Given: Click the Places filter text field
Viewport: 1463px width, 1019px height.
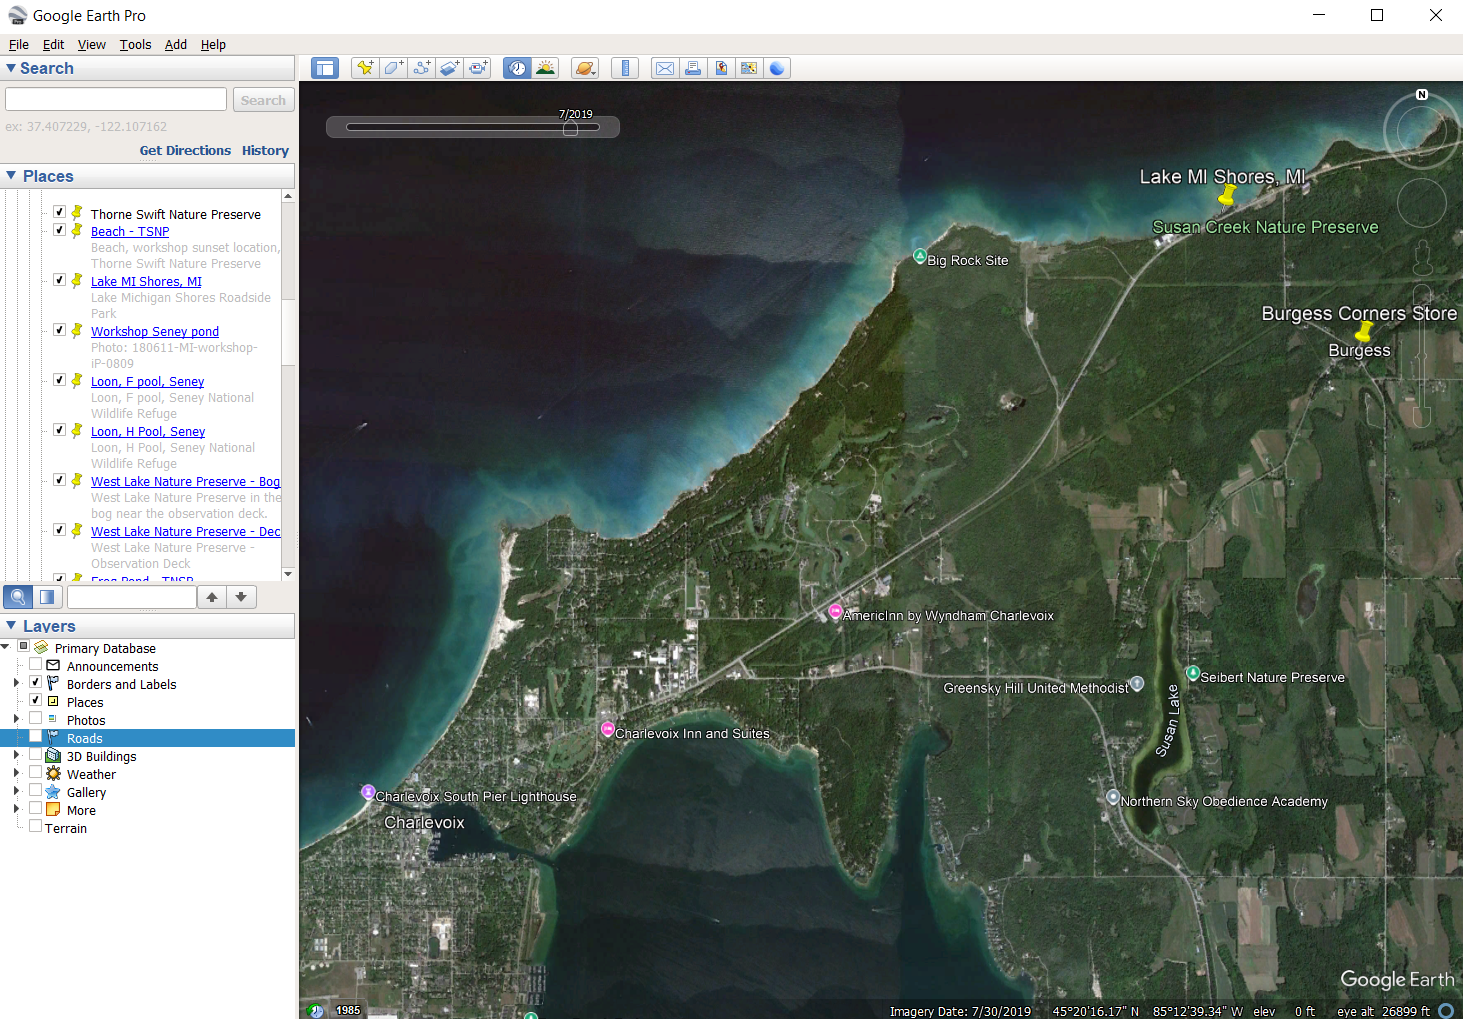Looking at the screenshot, I should point(131,597).
